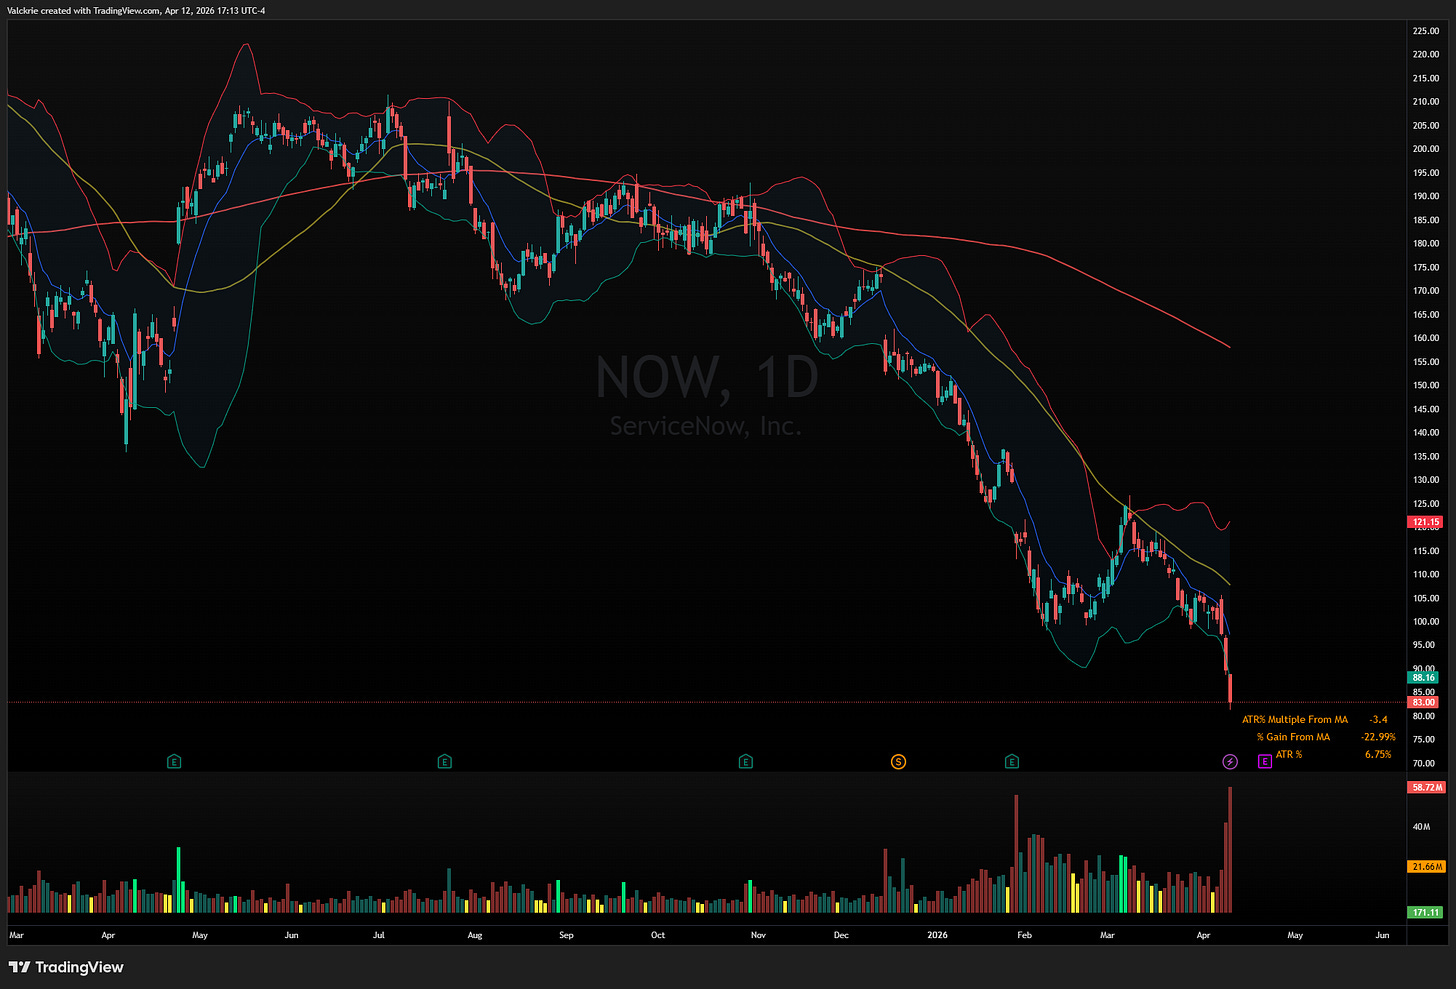The width and height of the screenshot is (1456, 989).
Task: Click the ATR % label
Action: coord(1289,755)
